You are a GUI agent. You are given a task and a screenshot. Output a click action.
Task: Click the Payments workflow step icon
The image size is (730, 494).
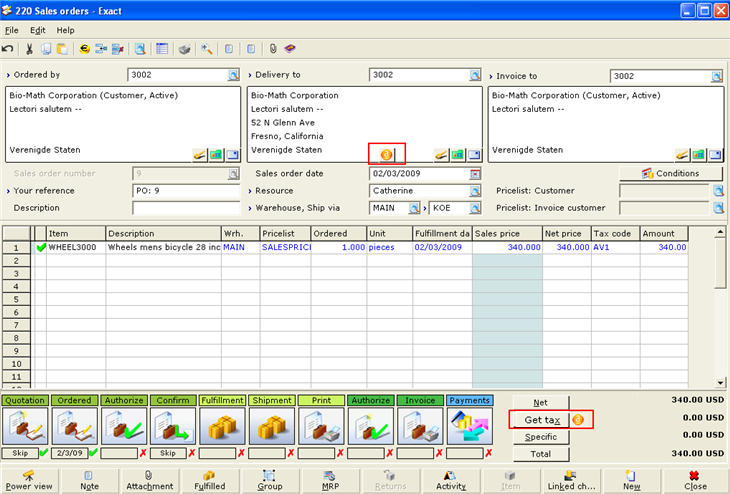pyautogui.click(x=470, y=426)
